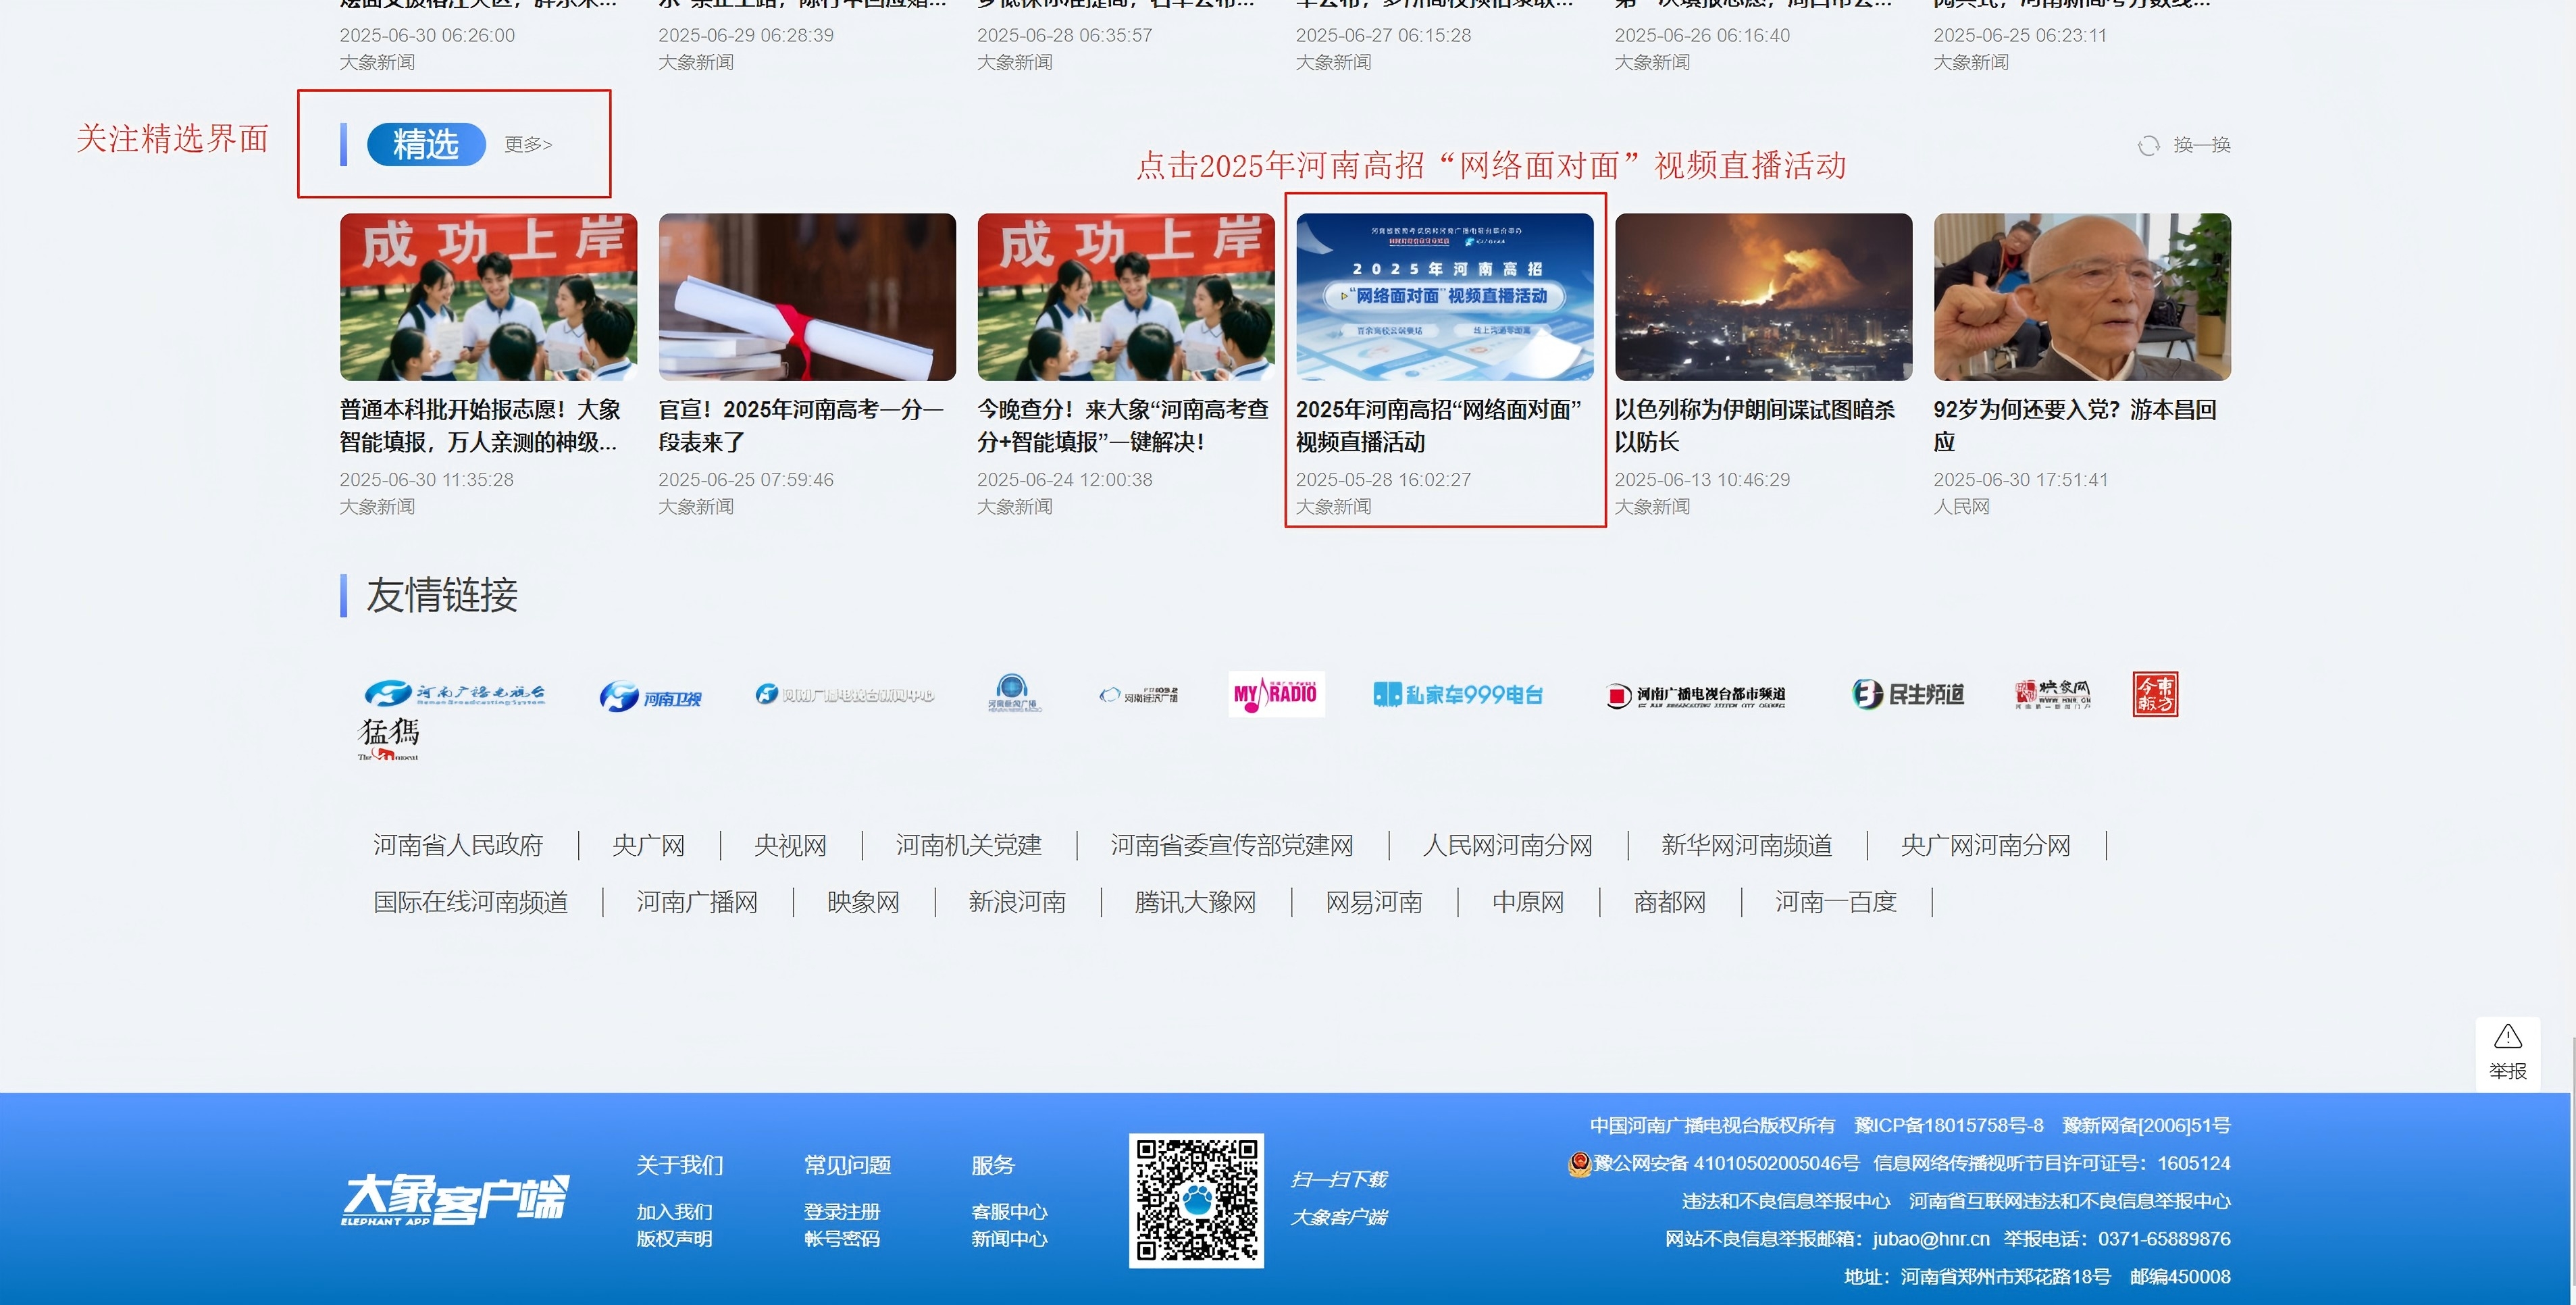Open 客服中心 under 服务
Viewport: 2576px width, 1305px height.
1009,1212
